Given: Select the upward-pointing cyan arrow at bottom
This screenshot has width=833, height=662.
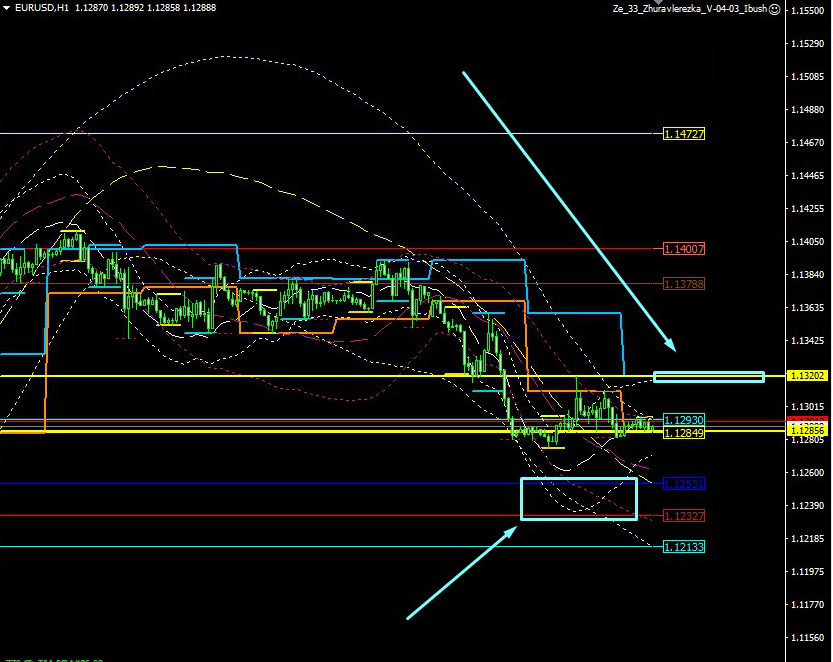Looking at the screenshot, I should (460, 573).
